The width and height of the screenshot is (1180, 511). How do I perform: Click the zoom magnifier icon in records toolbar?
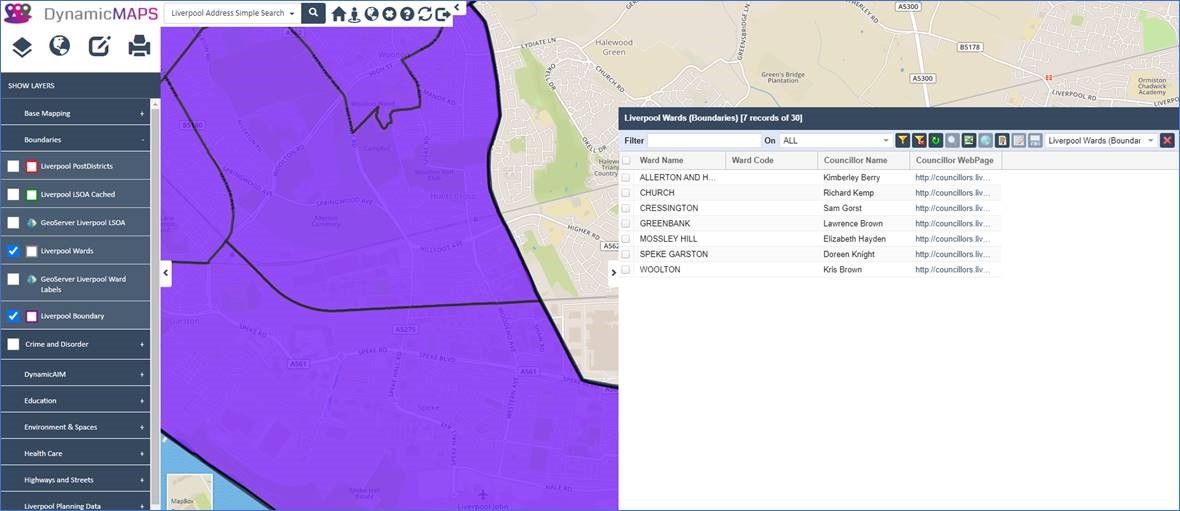[x=953, y=141]
